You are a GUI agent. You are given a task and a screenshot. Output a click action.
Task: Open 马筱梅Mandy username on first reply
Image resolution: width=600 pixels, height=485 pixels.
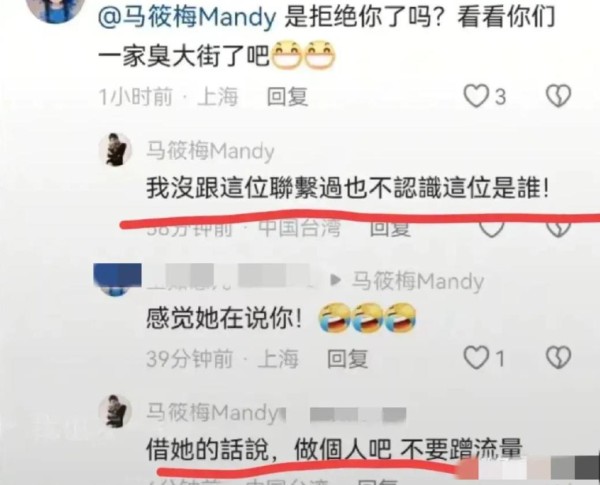pos(210,151)
